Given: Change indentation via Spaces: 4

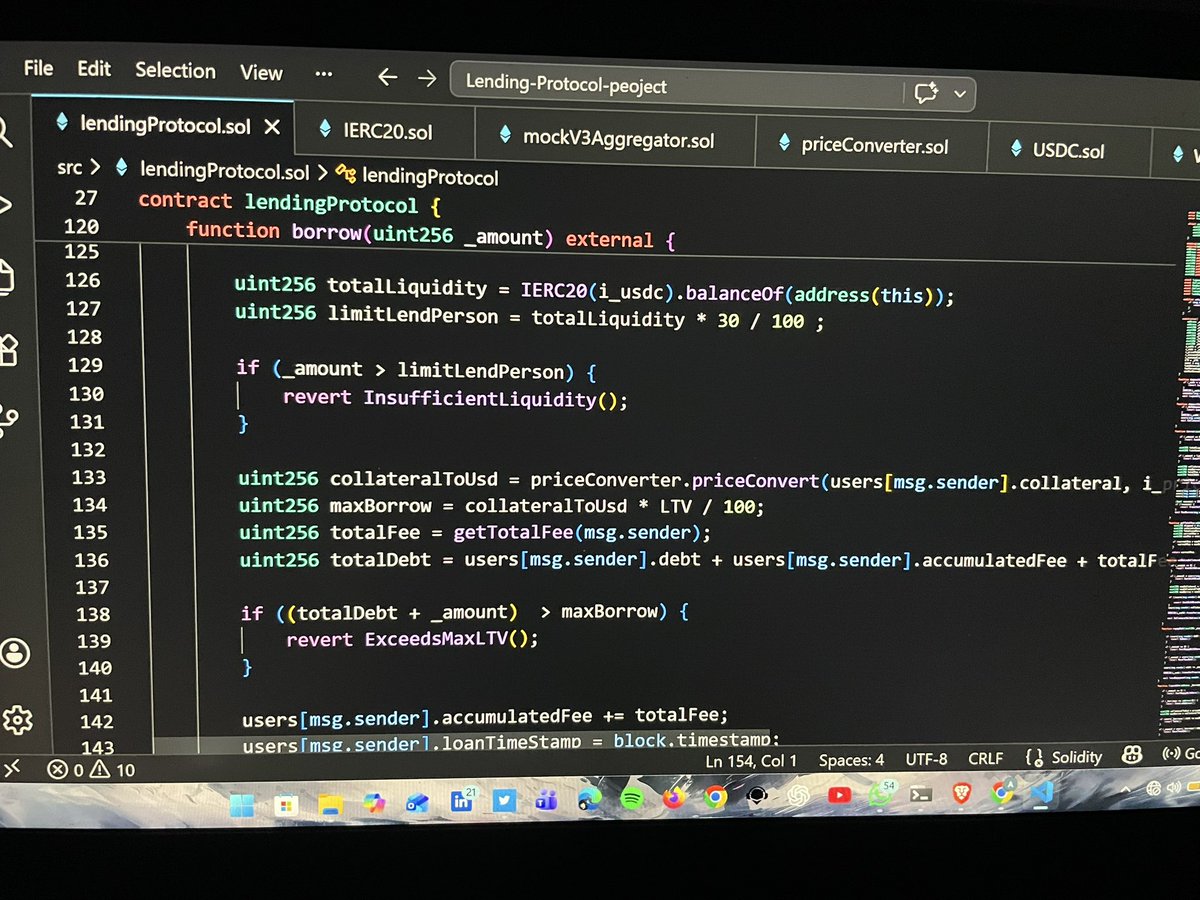Looking at the screenshot, I should pyautogui.click(x=851, y=760).
